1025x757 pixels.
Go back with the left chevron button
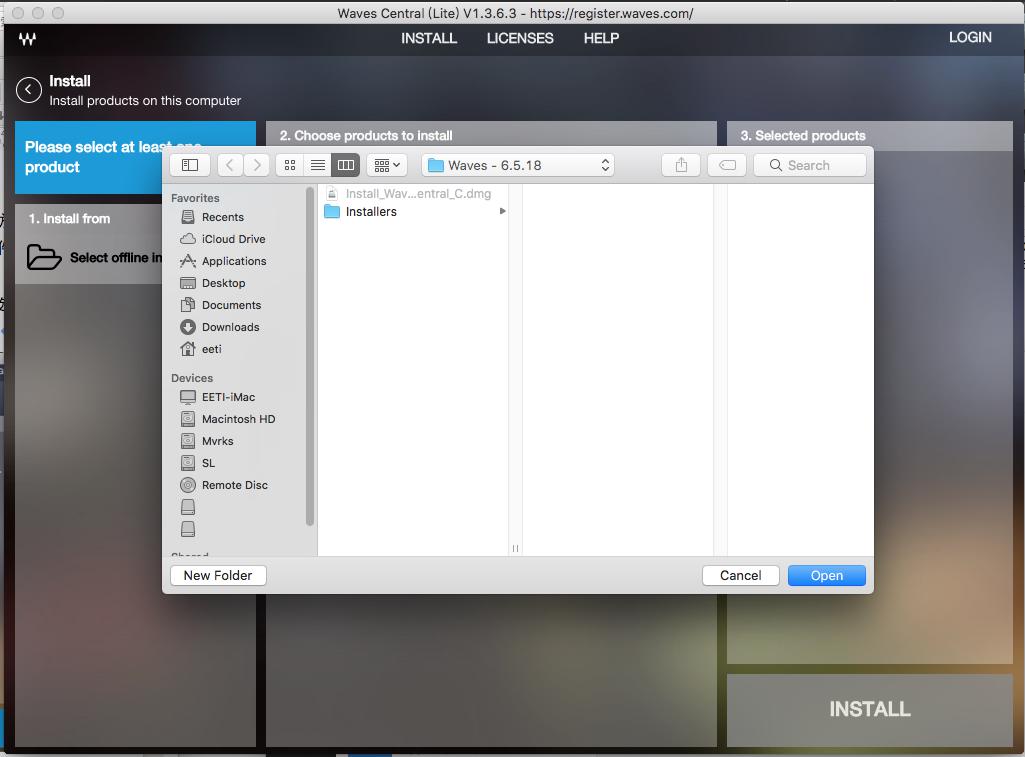231,165
